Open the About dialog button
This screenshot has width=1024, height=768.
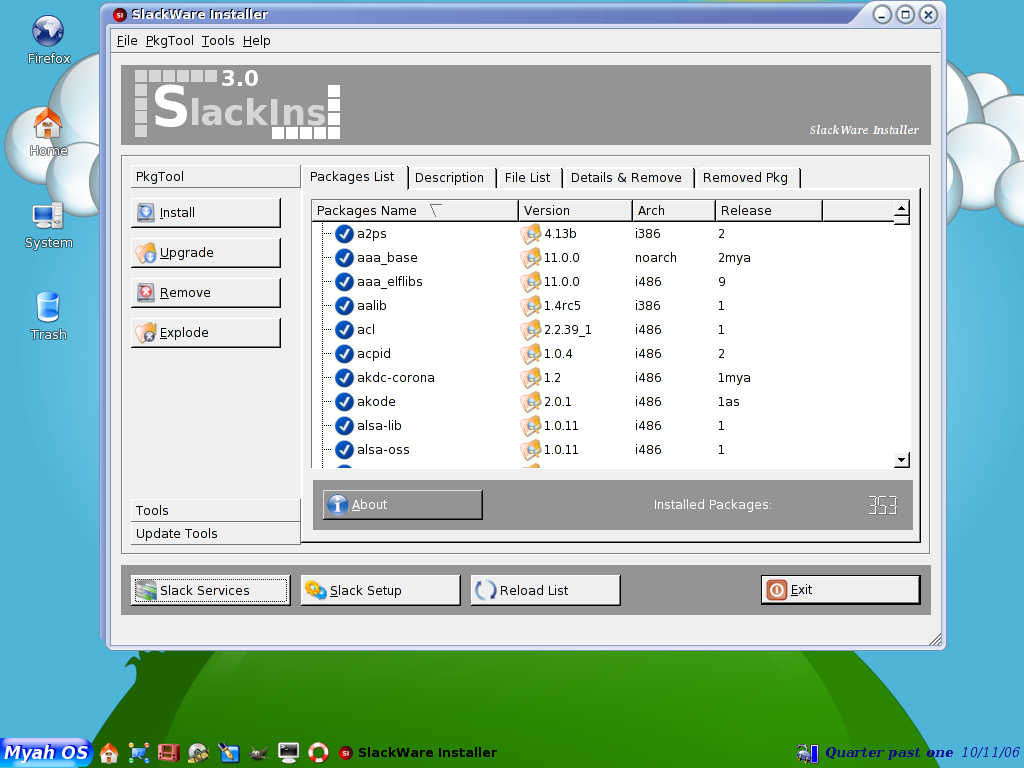point(402,505)
